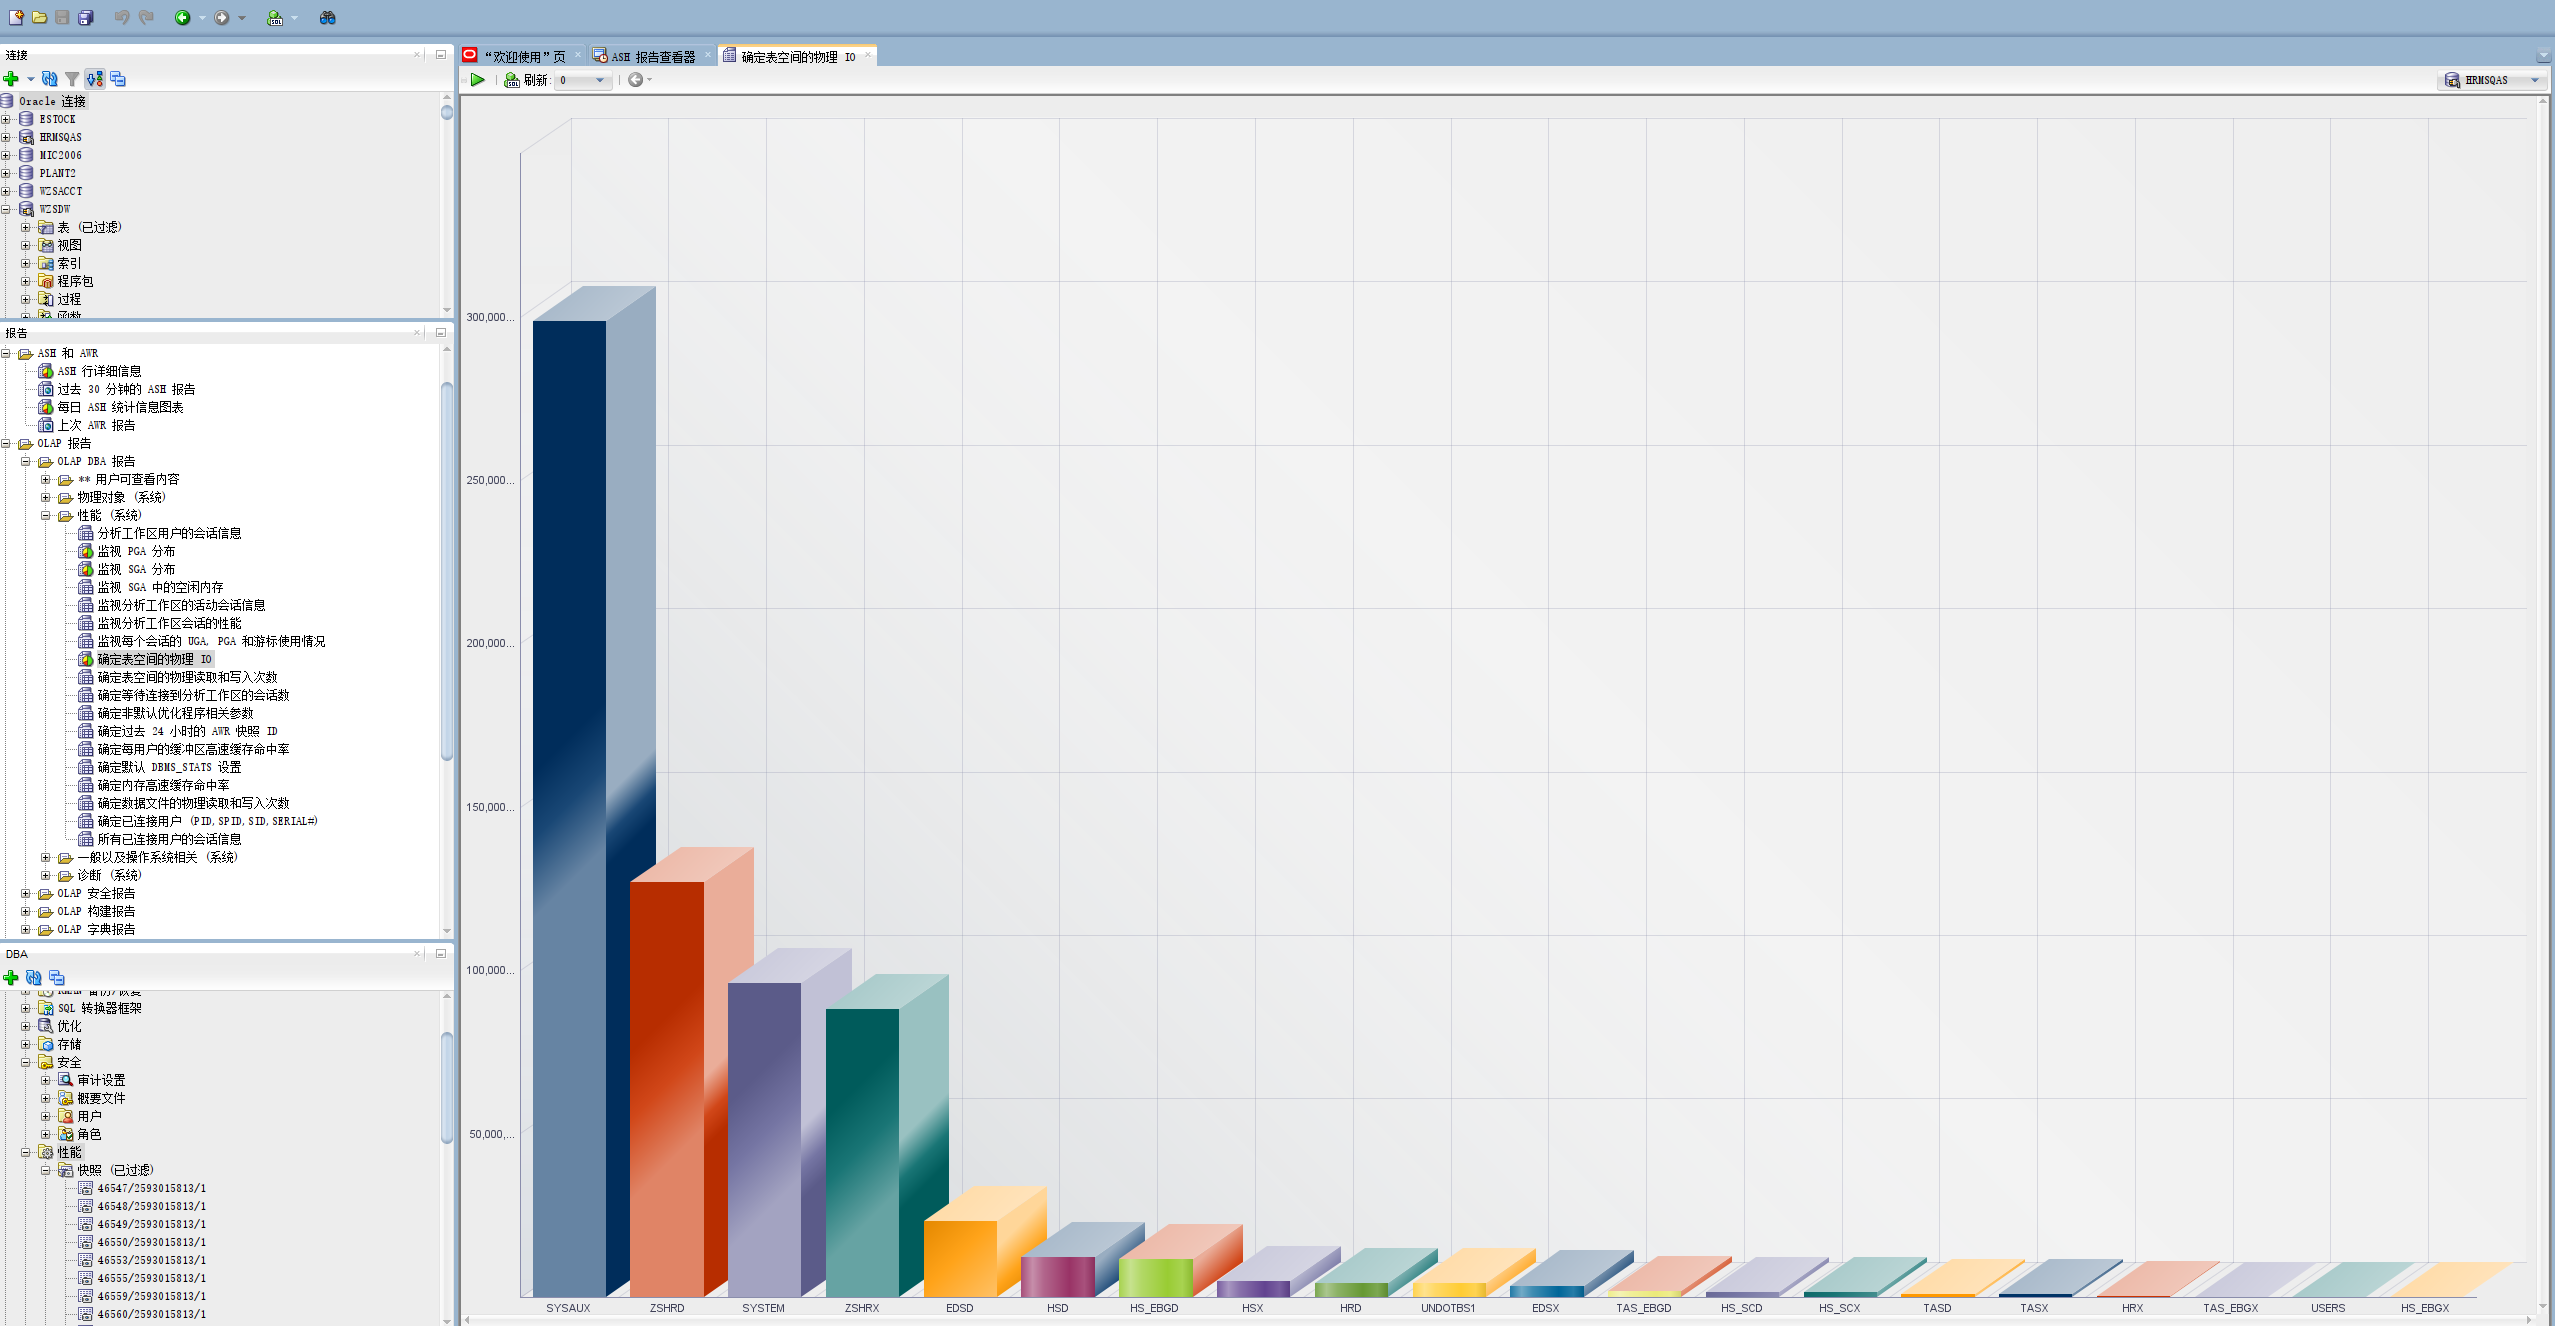The width and height of the screenshot is (2555, 1326).
Task: Select snapshot 46550/2593015813/1
Action: click(151, 1242)
